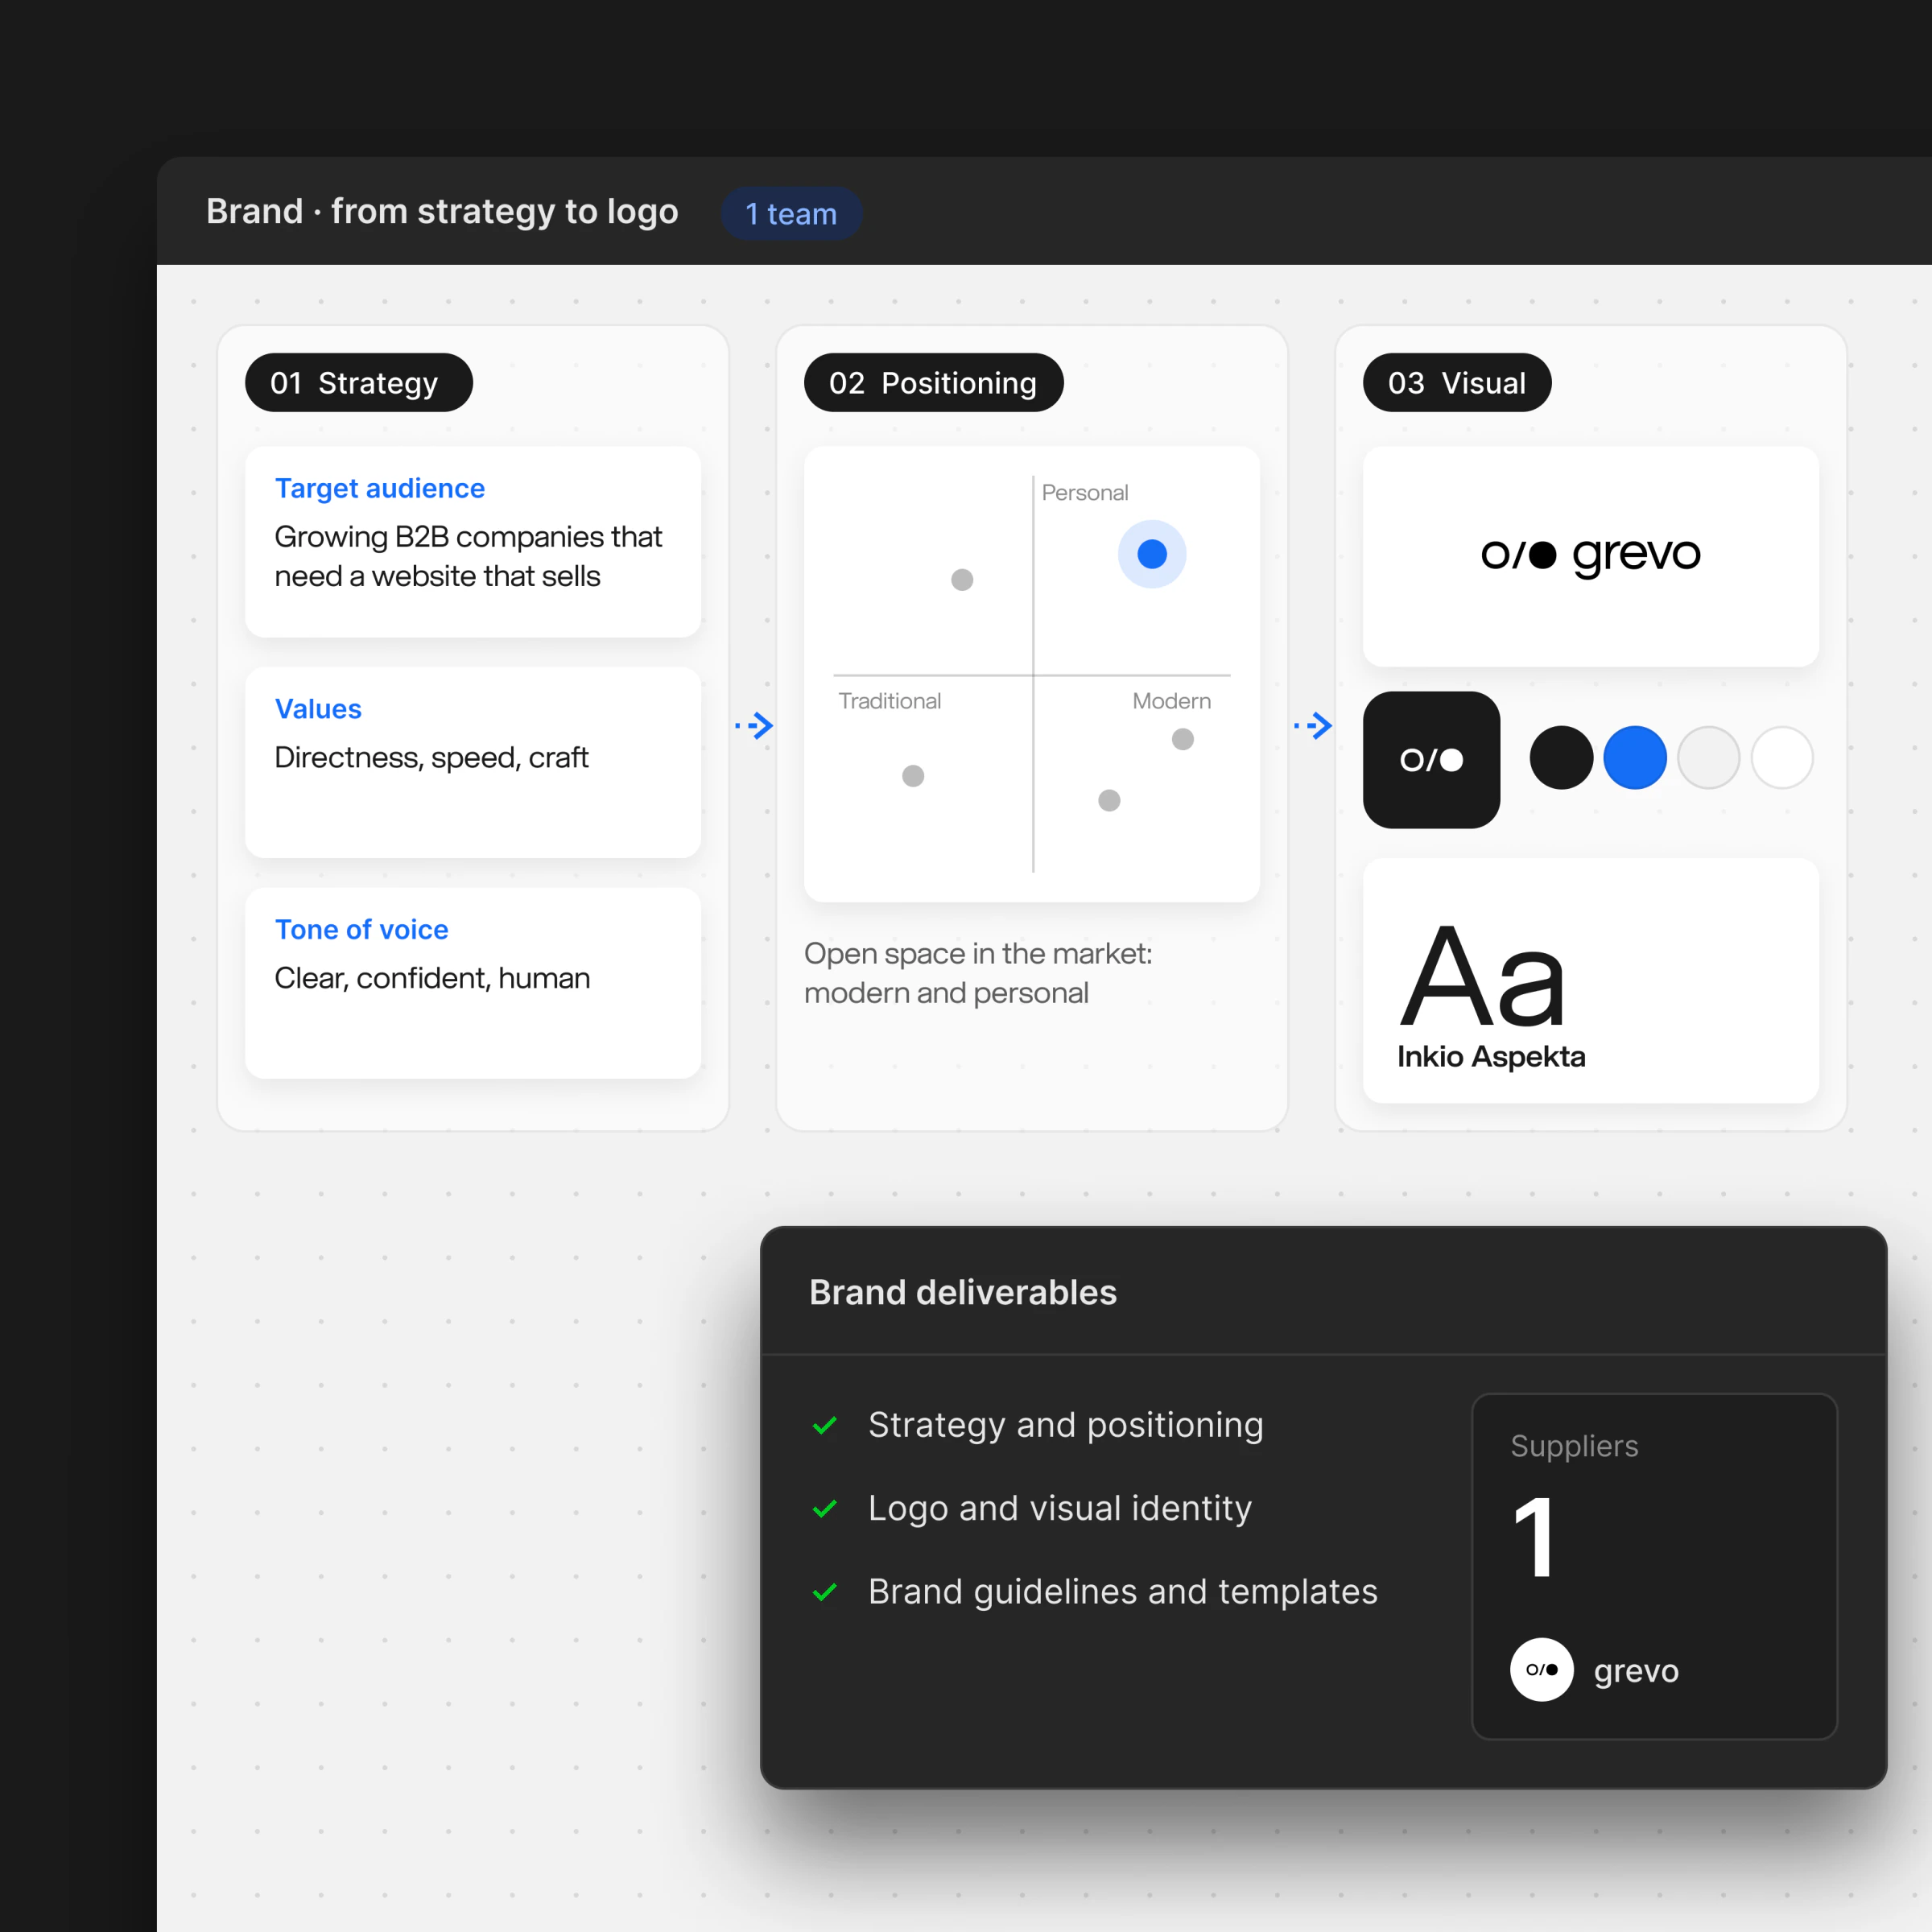This screenshot has width=1932, height=1932.
Task: Click the 'grevo' supplier name in deliverables panel
Action: pyautogui.click(x=1636, y=1671)
